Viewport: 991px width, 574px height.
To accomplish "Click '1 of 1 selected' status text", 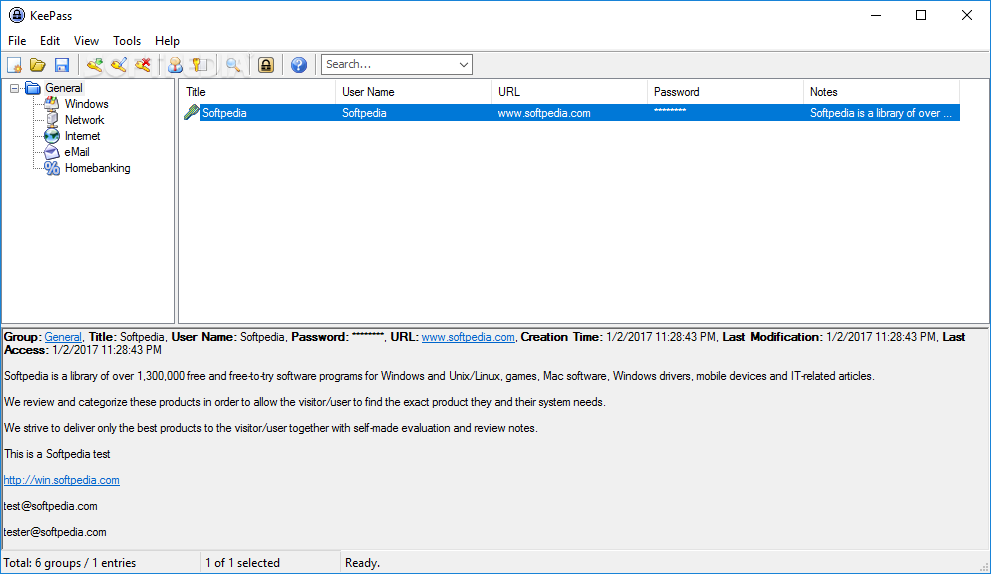I will [x=242, y=563].
